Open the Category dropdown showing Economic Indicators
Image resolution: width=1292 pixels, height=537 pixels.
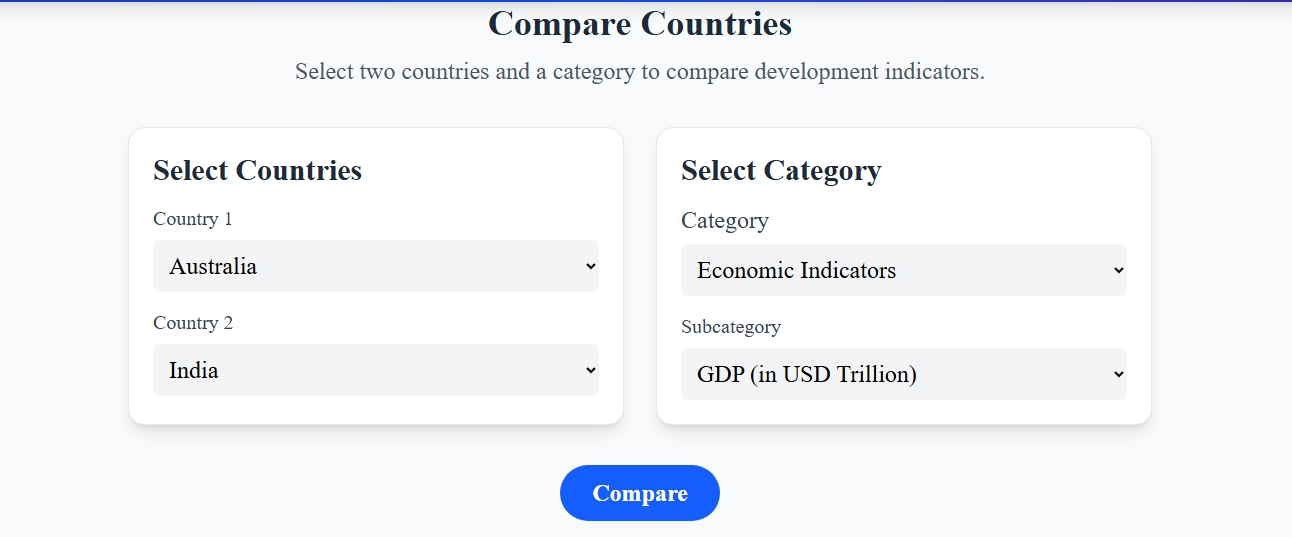click(904, 270)
